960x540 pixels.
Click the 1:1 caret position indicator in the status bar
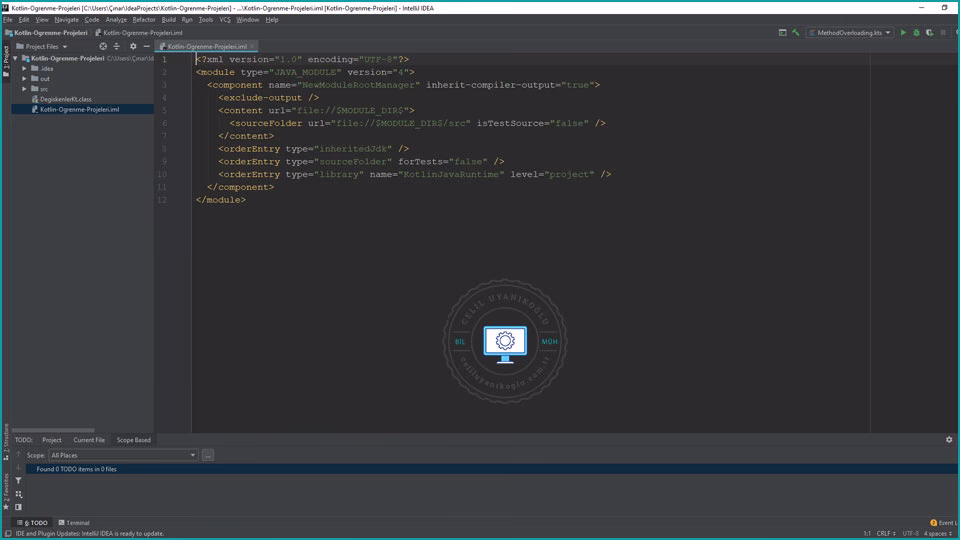tap(867, 533)
